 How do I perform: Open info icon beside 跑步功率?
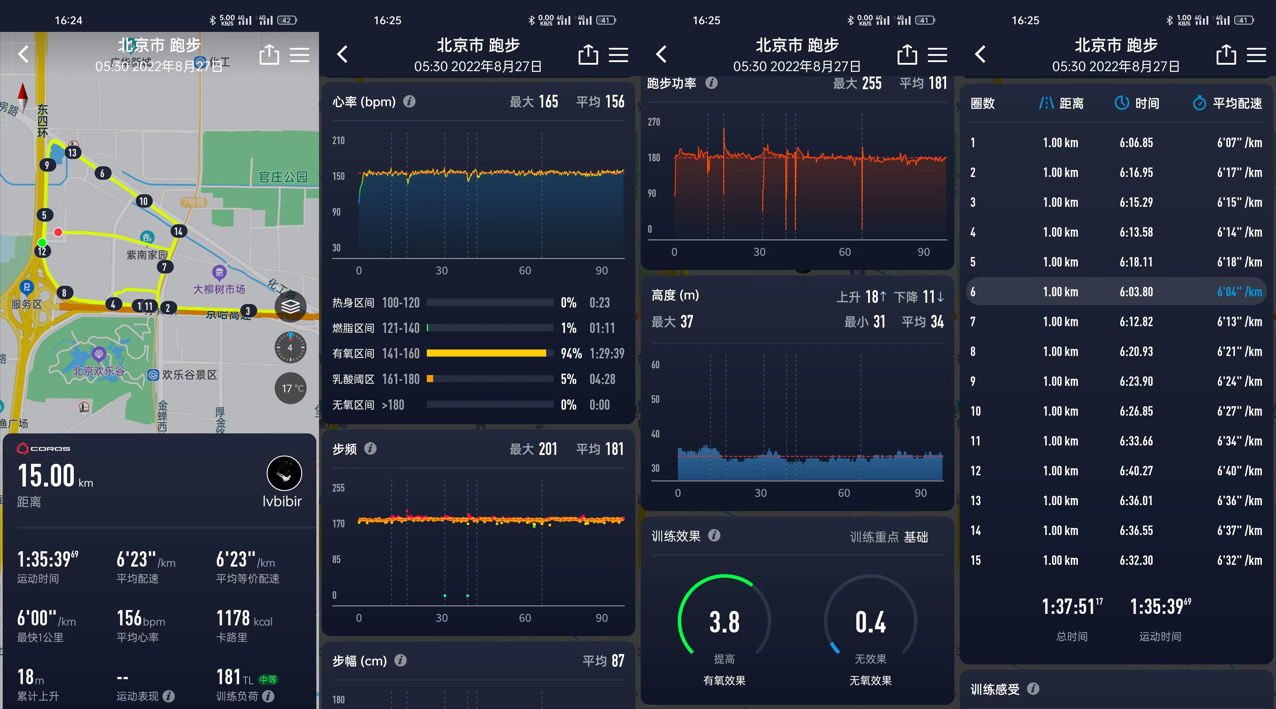[x=711, y=83]
